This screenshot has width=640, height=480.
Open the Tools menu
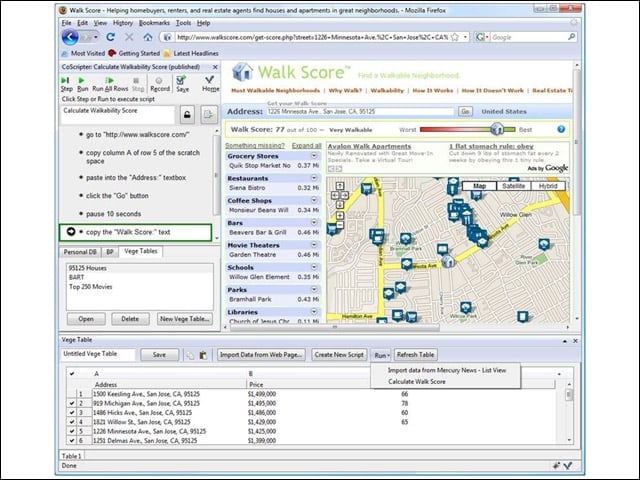[183, 23]
